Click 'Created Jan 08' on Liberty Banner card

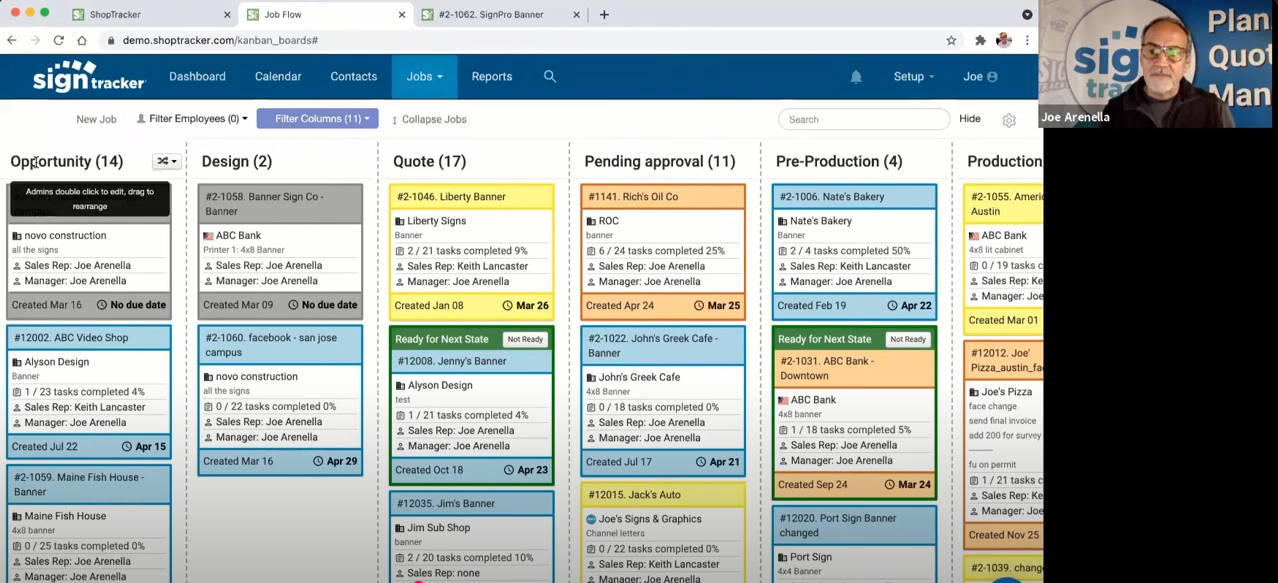point(429,306)
